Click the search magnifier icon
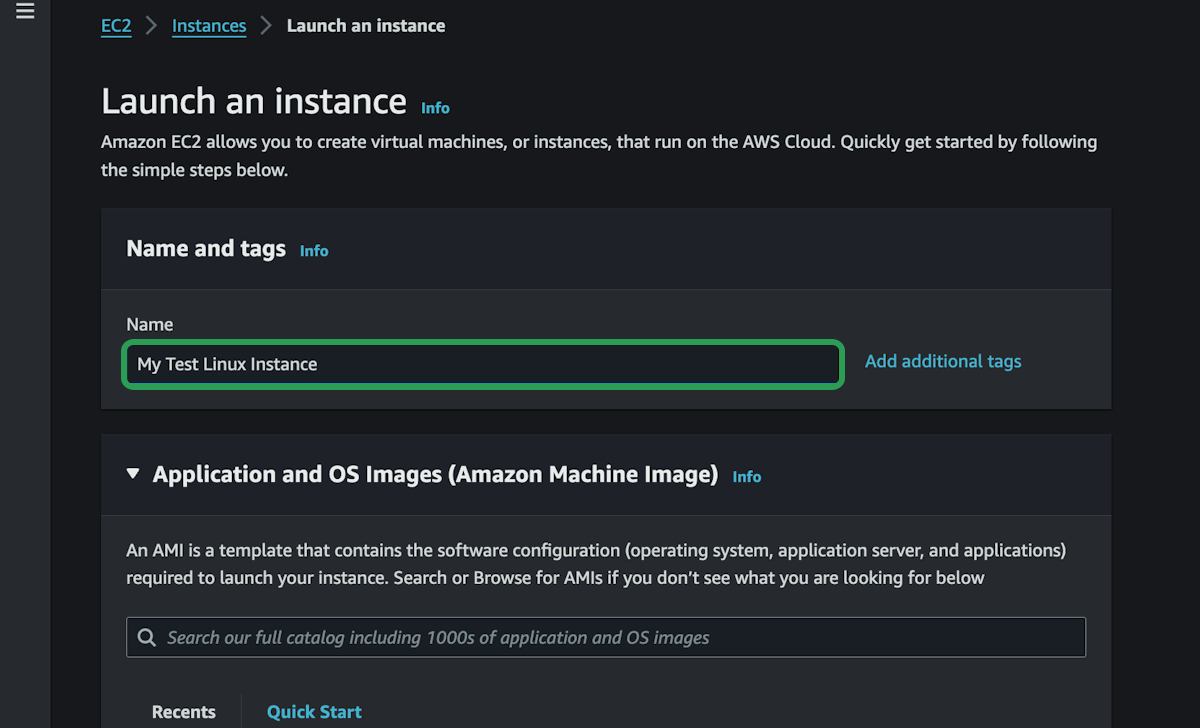The width and height of the screenshot is (1200, 728). (147, 637)
